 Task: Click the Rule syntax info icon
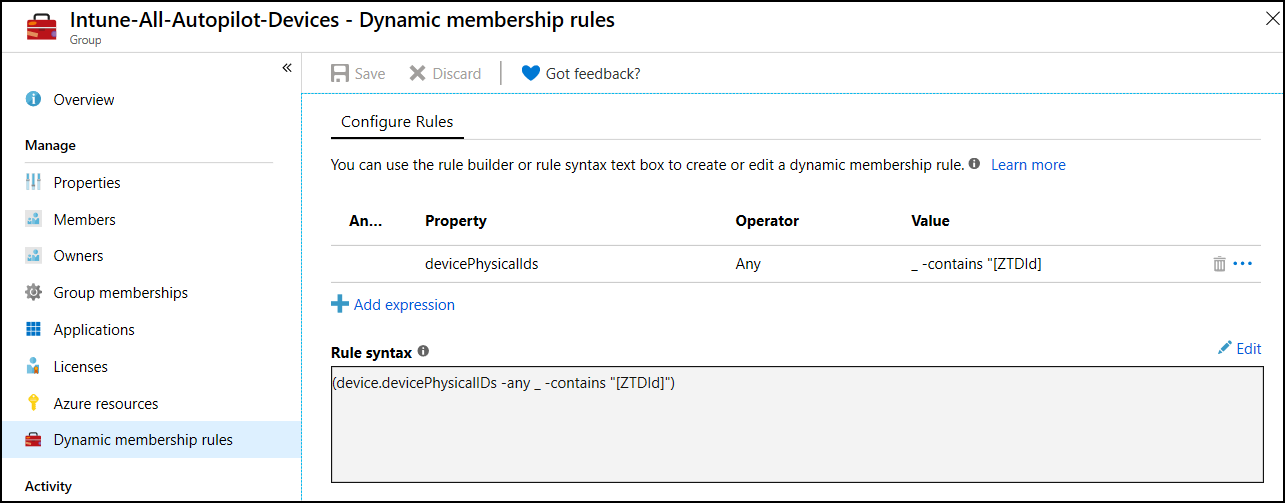click(423, 351)
